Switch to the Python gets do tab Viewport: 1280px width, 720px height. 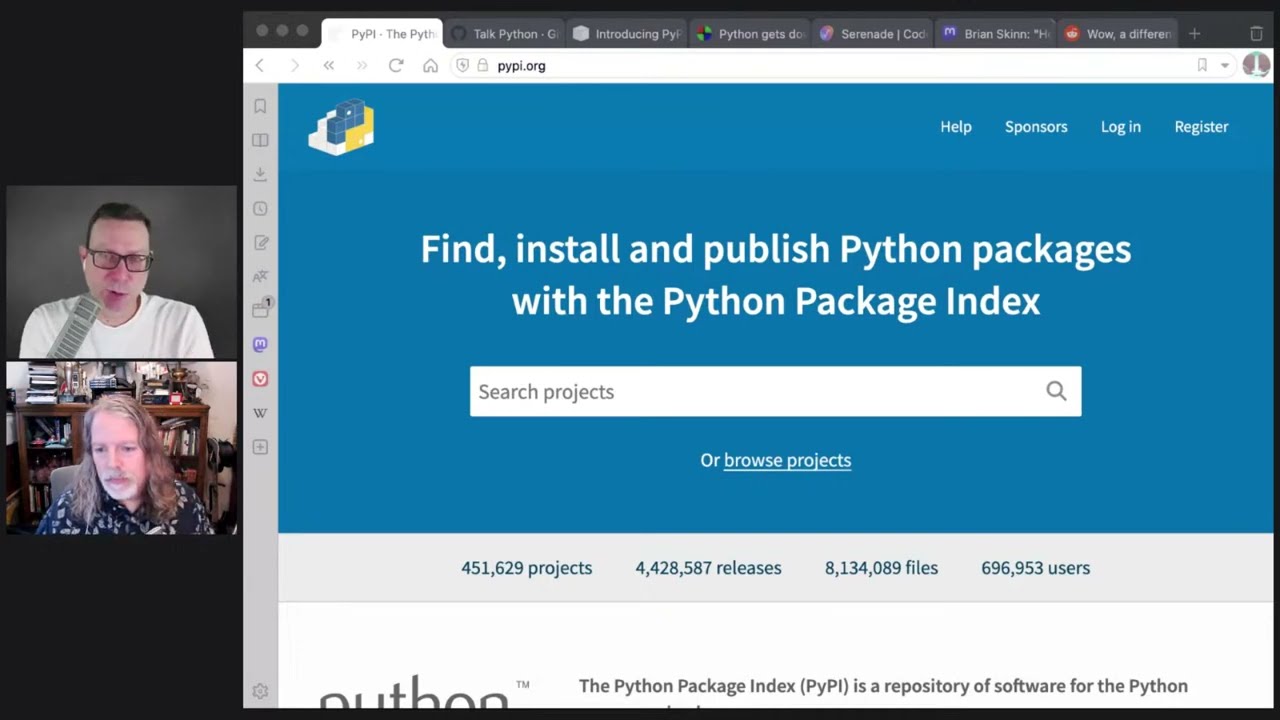(x=750, y=33)
